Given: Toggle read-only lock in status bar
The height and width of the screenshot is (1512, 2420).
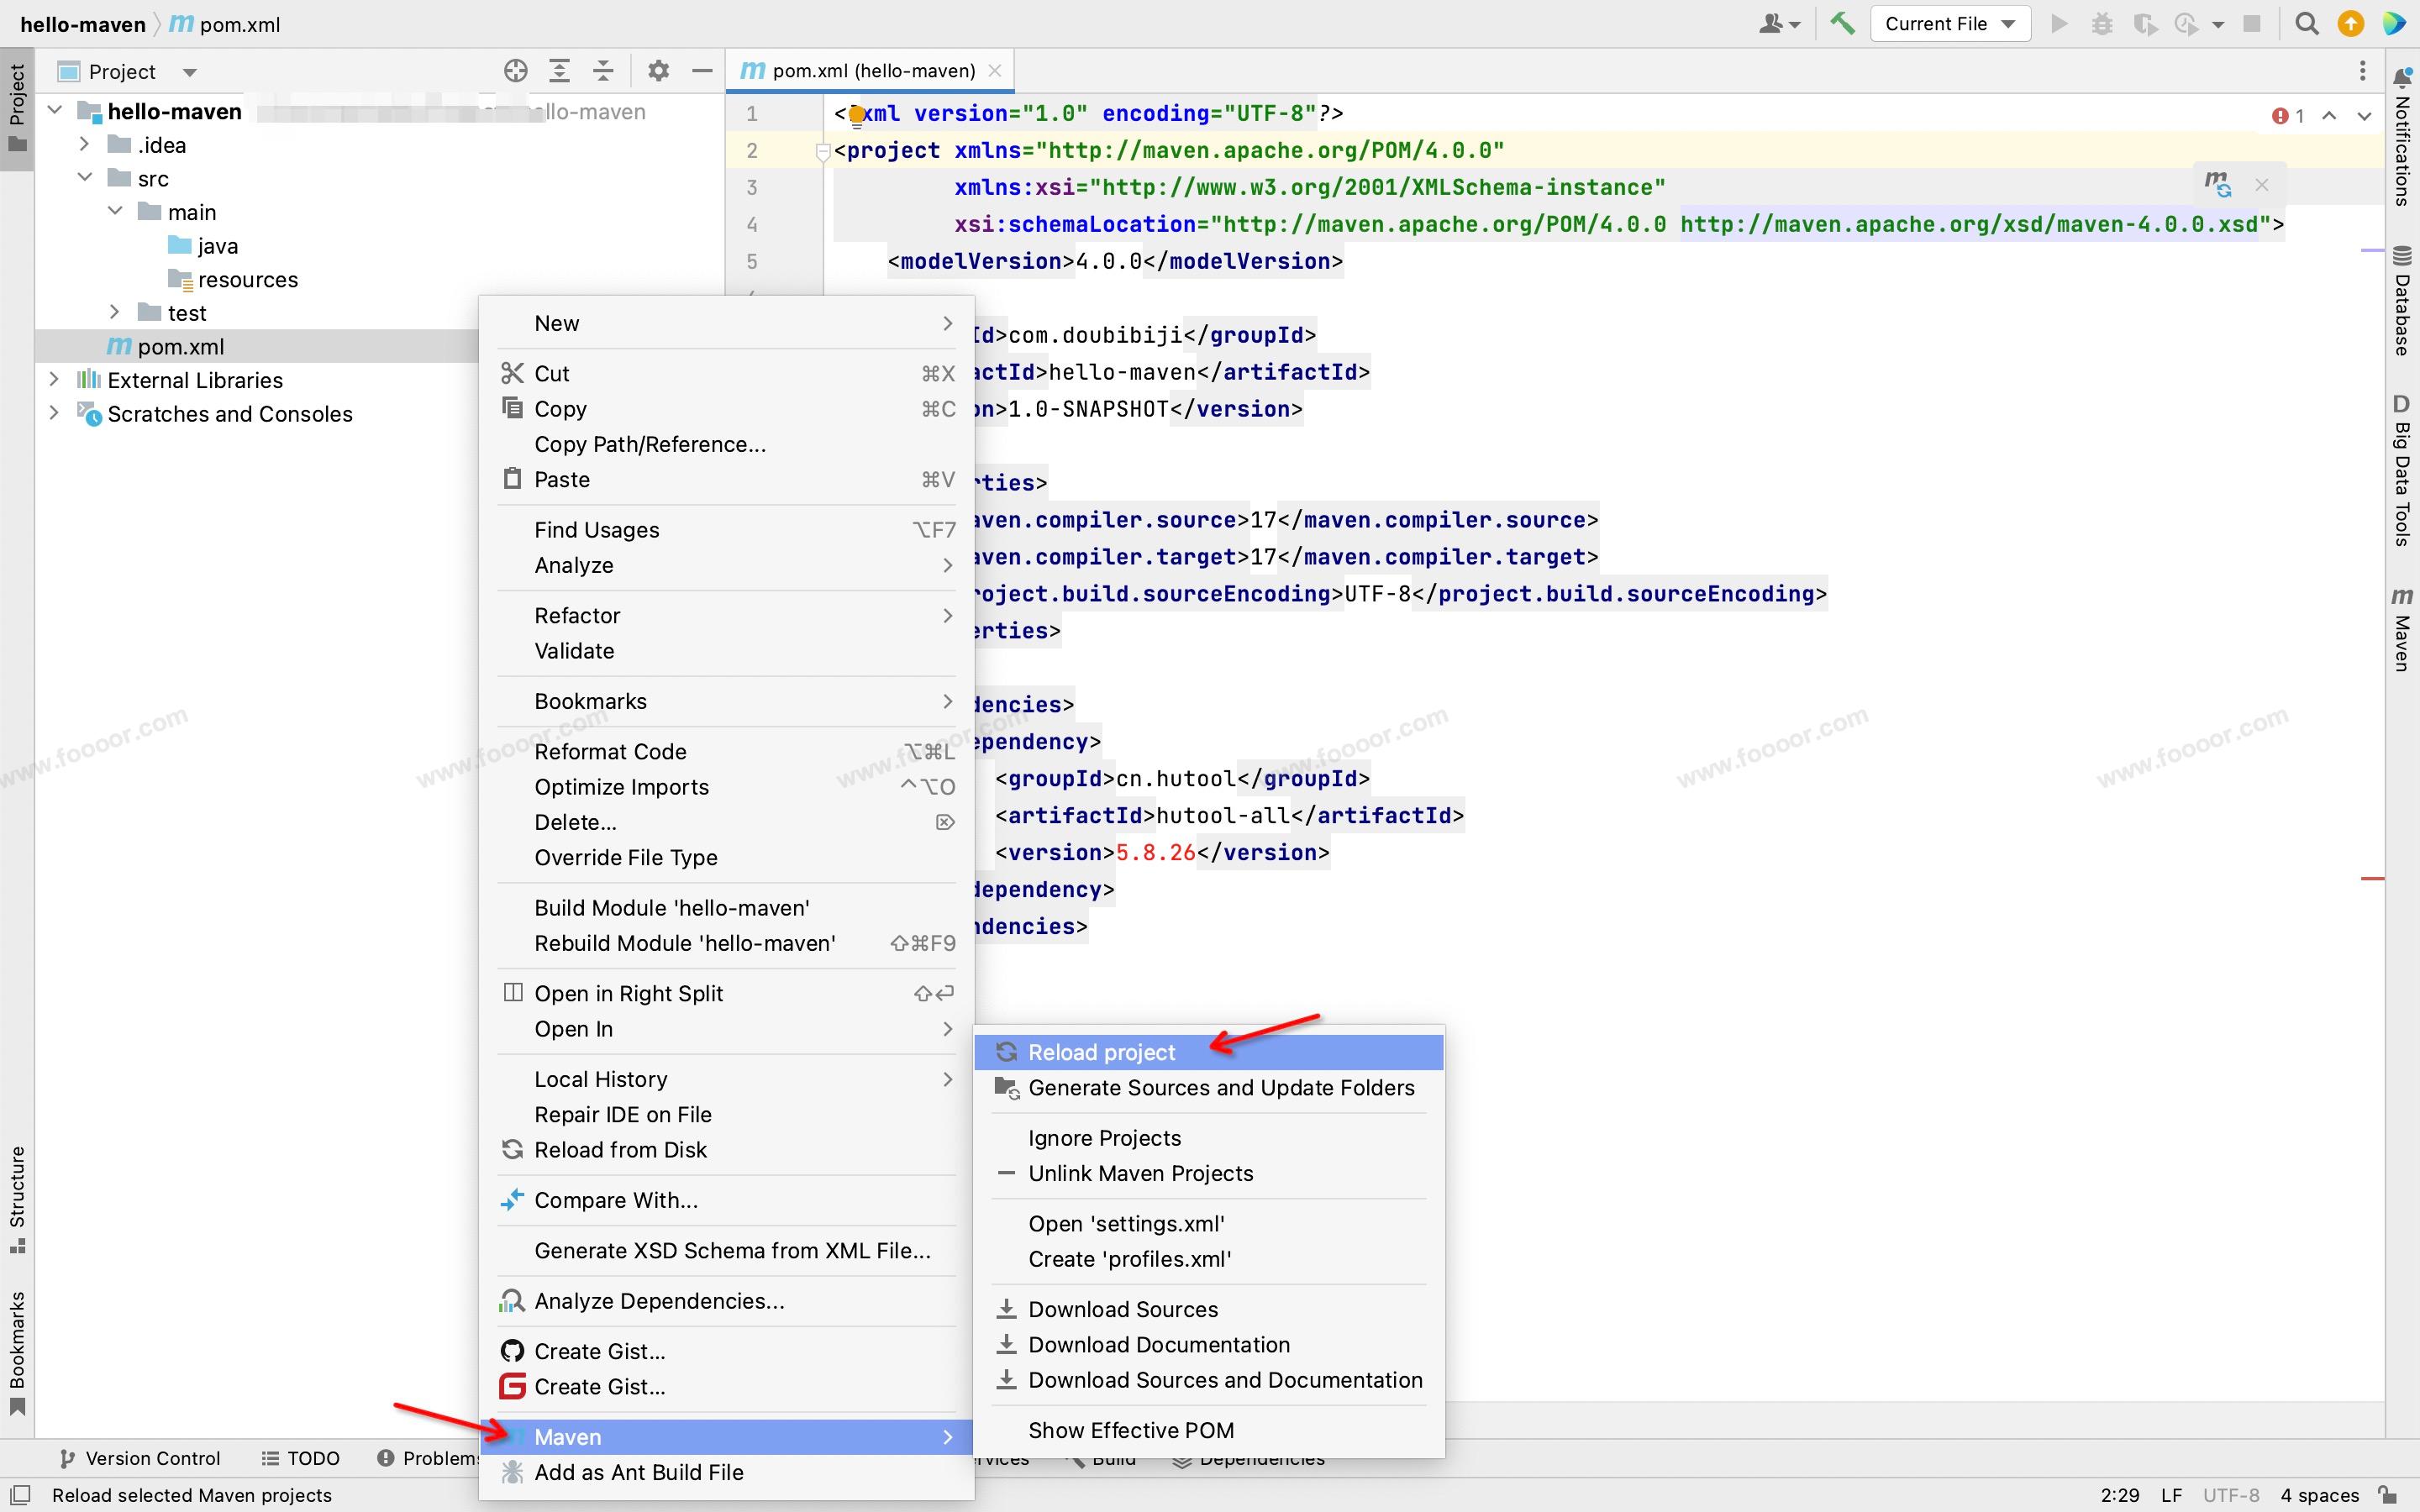Looking at the screenshot, I should [x=2386, y=1495].
